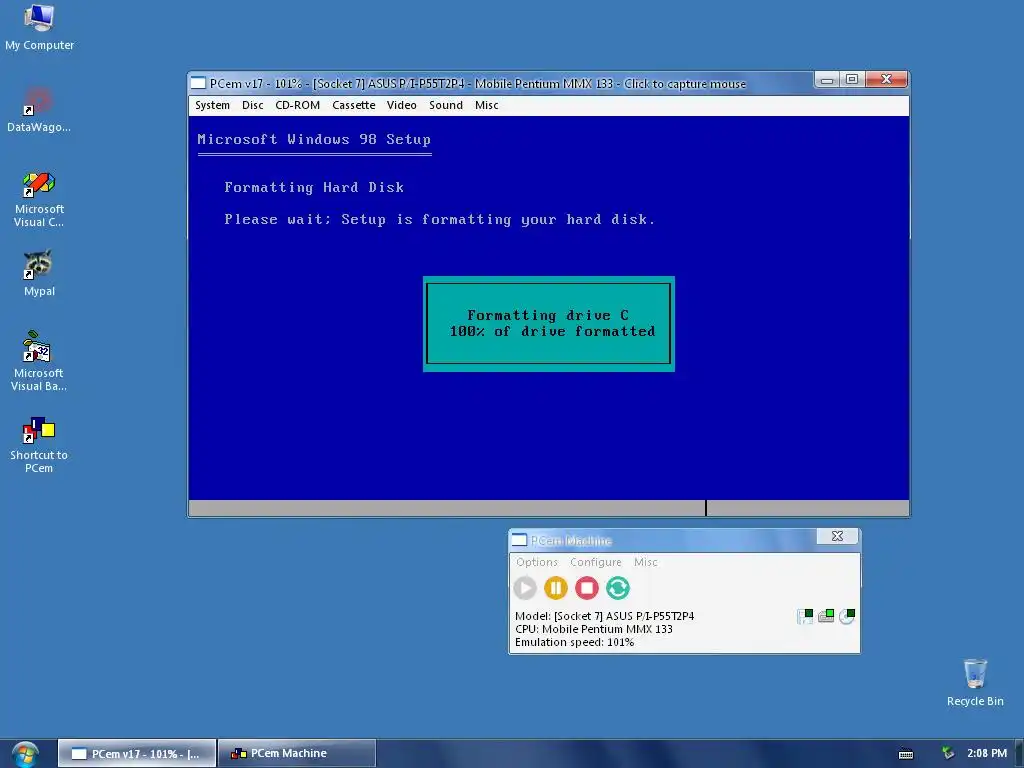Click the 2:08 PM system clock
Viewport: 1024px width, 768px height.
[x=987, y=753]
